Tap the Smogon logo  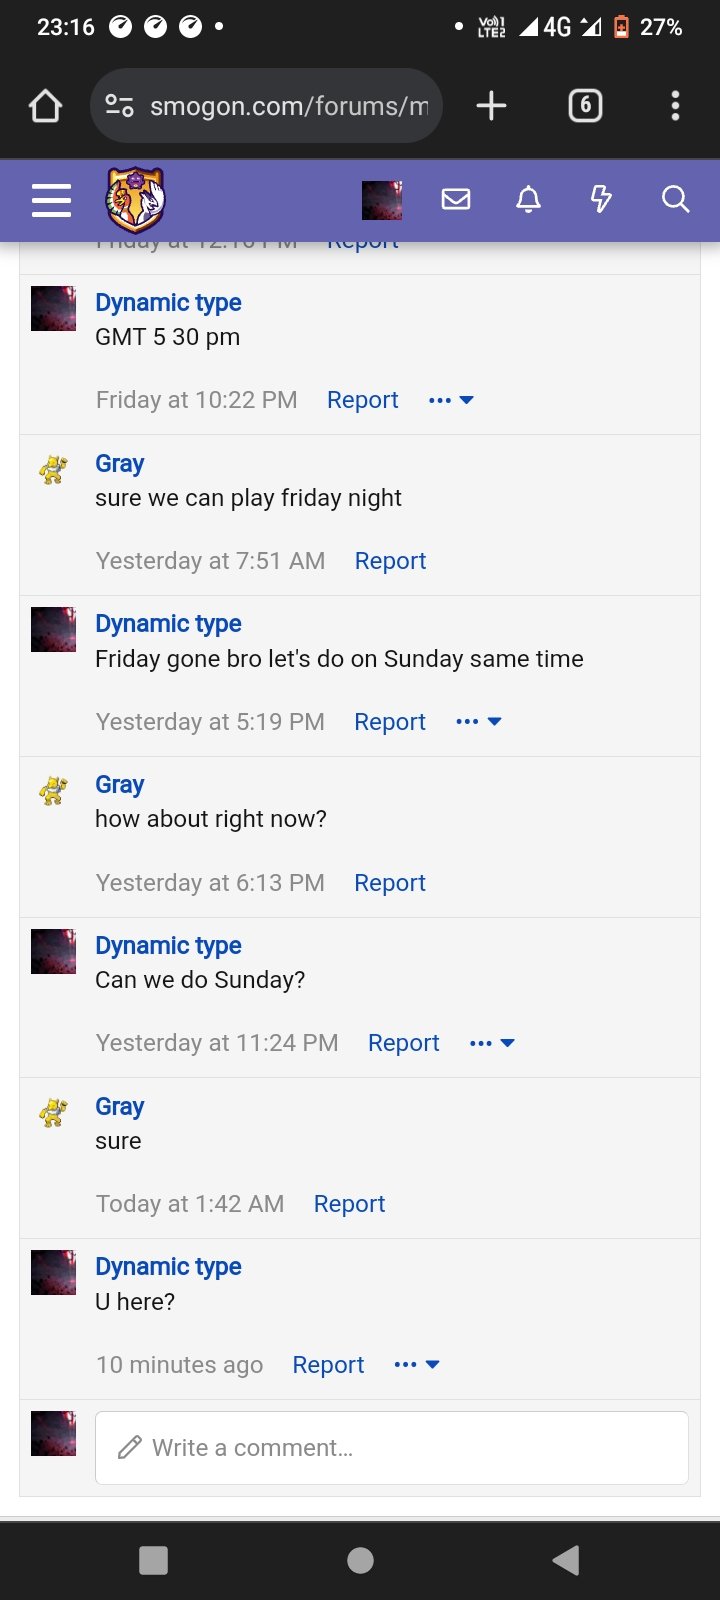click(x=135, y=200)
